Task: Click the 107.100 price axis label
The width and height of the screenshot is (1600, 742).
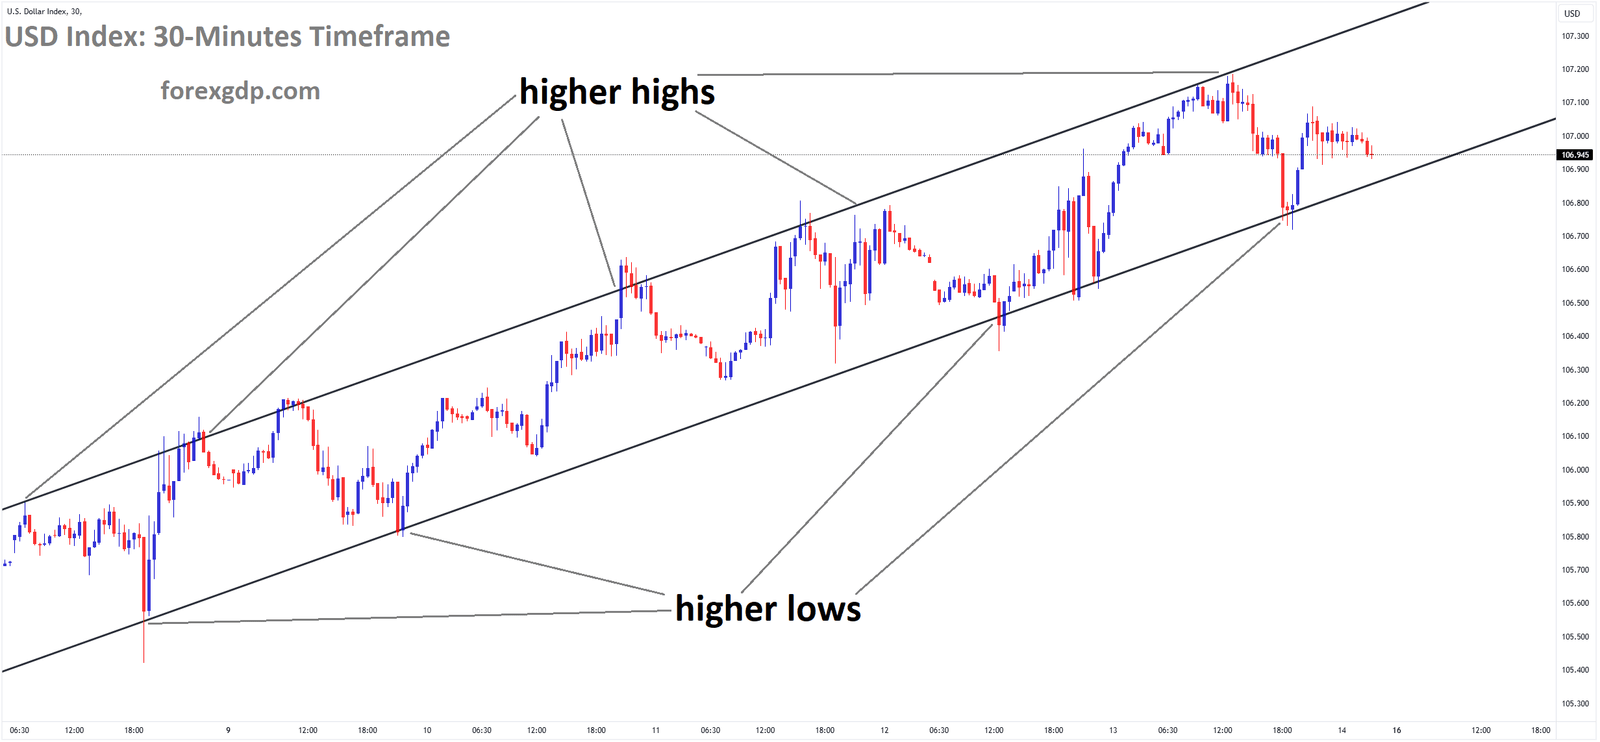Action: coord(1575,103)
